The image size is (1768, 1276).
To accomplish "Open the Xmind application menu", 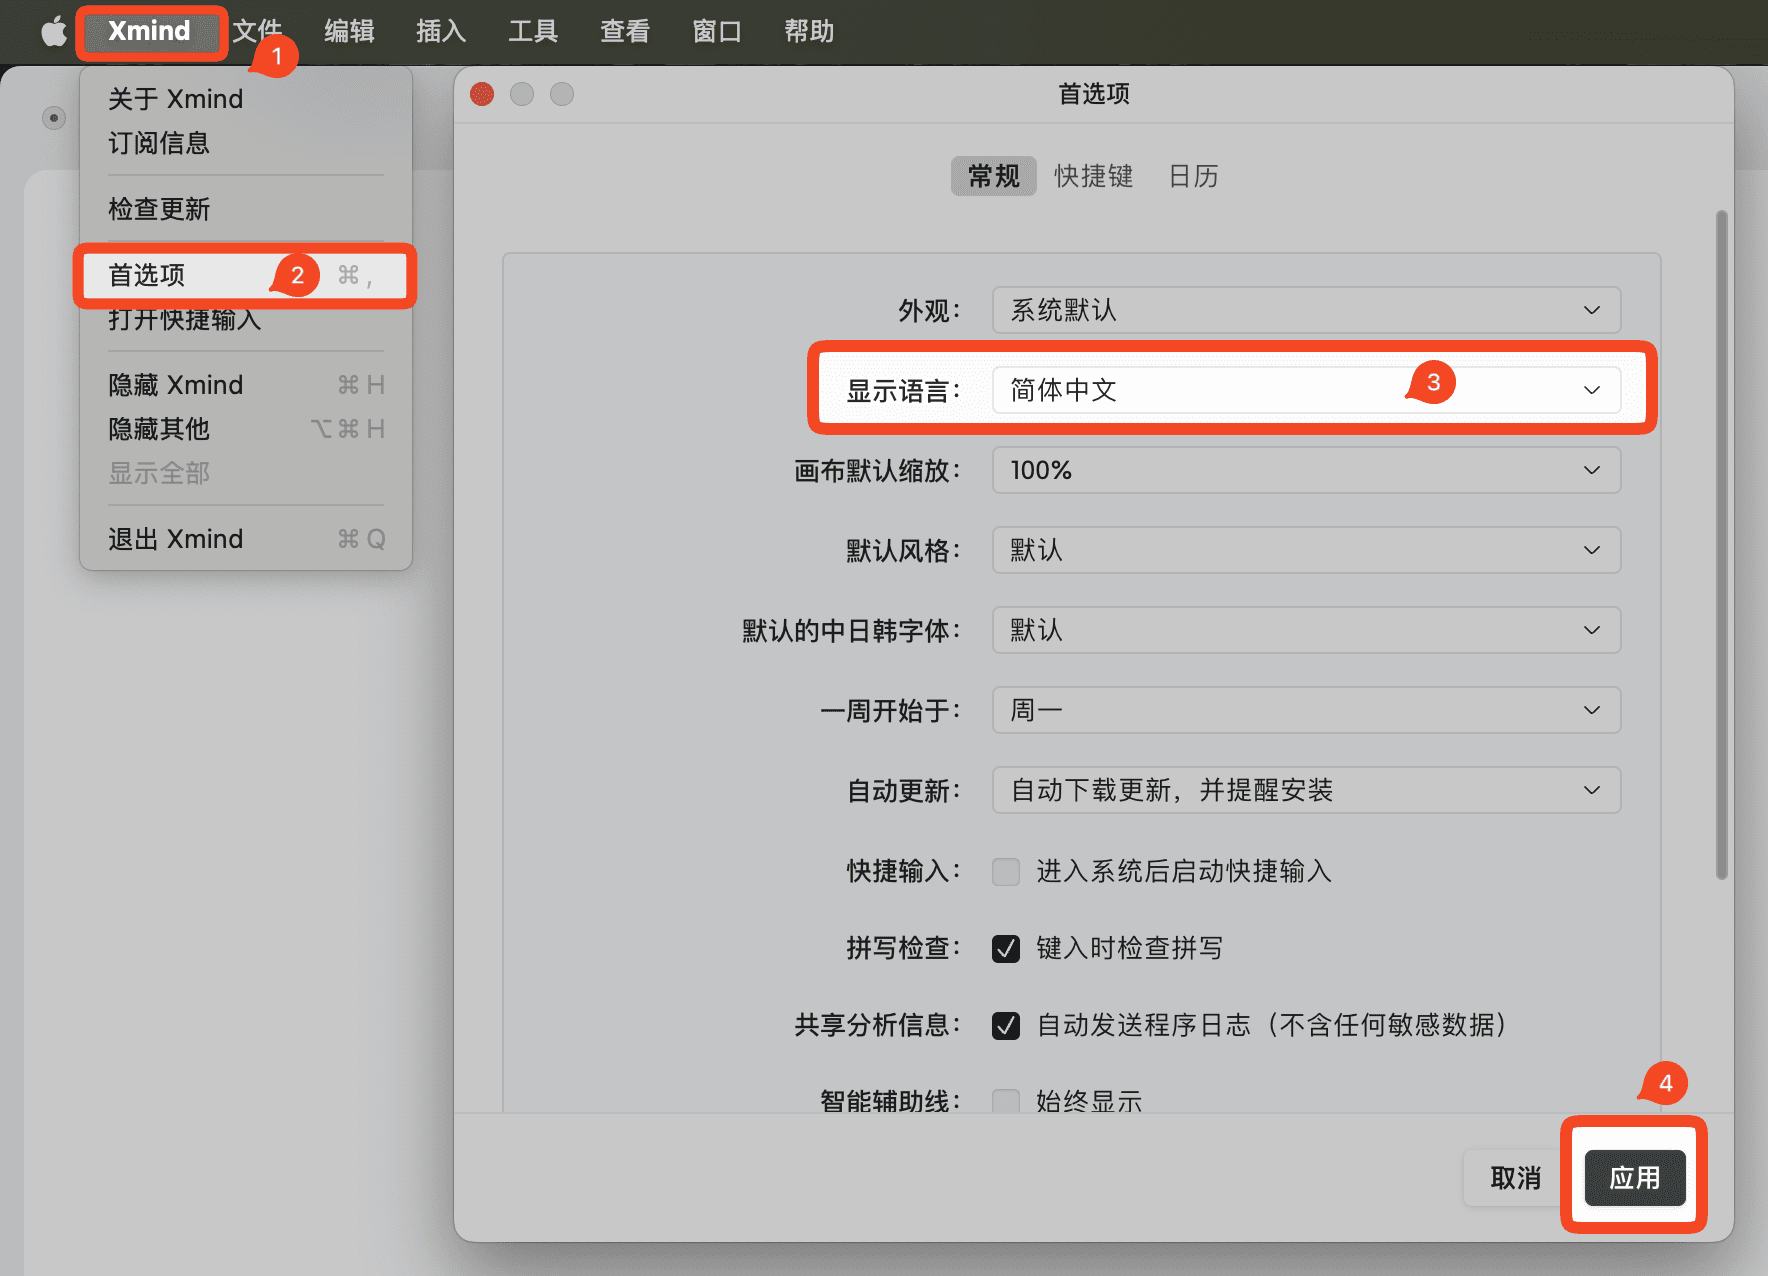I will point(149,31).
